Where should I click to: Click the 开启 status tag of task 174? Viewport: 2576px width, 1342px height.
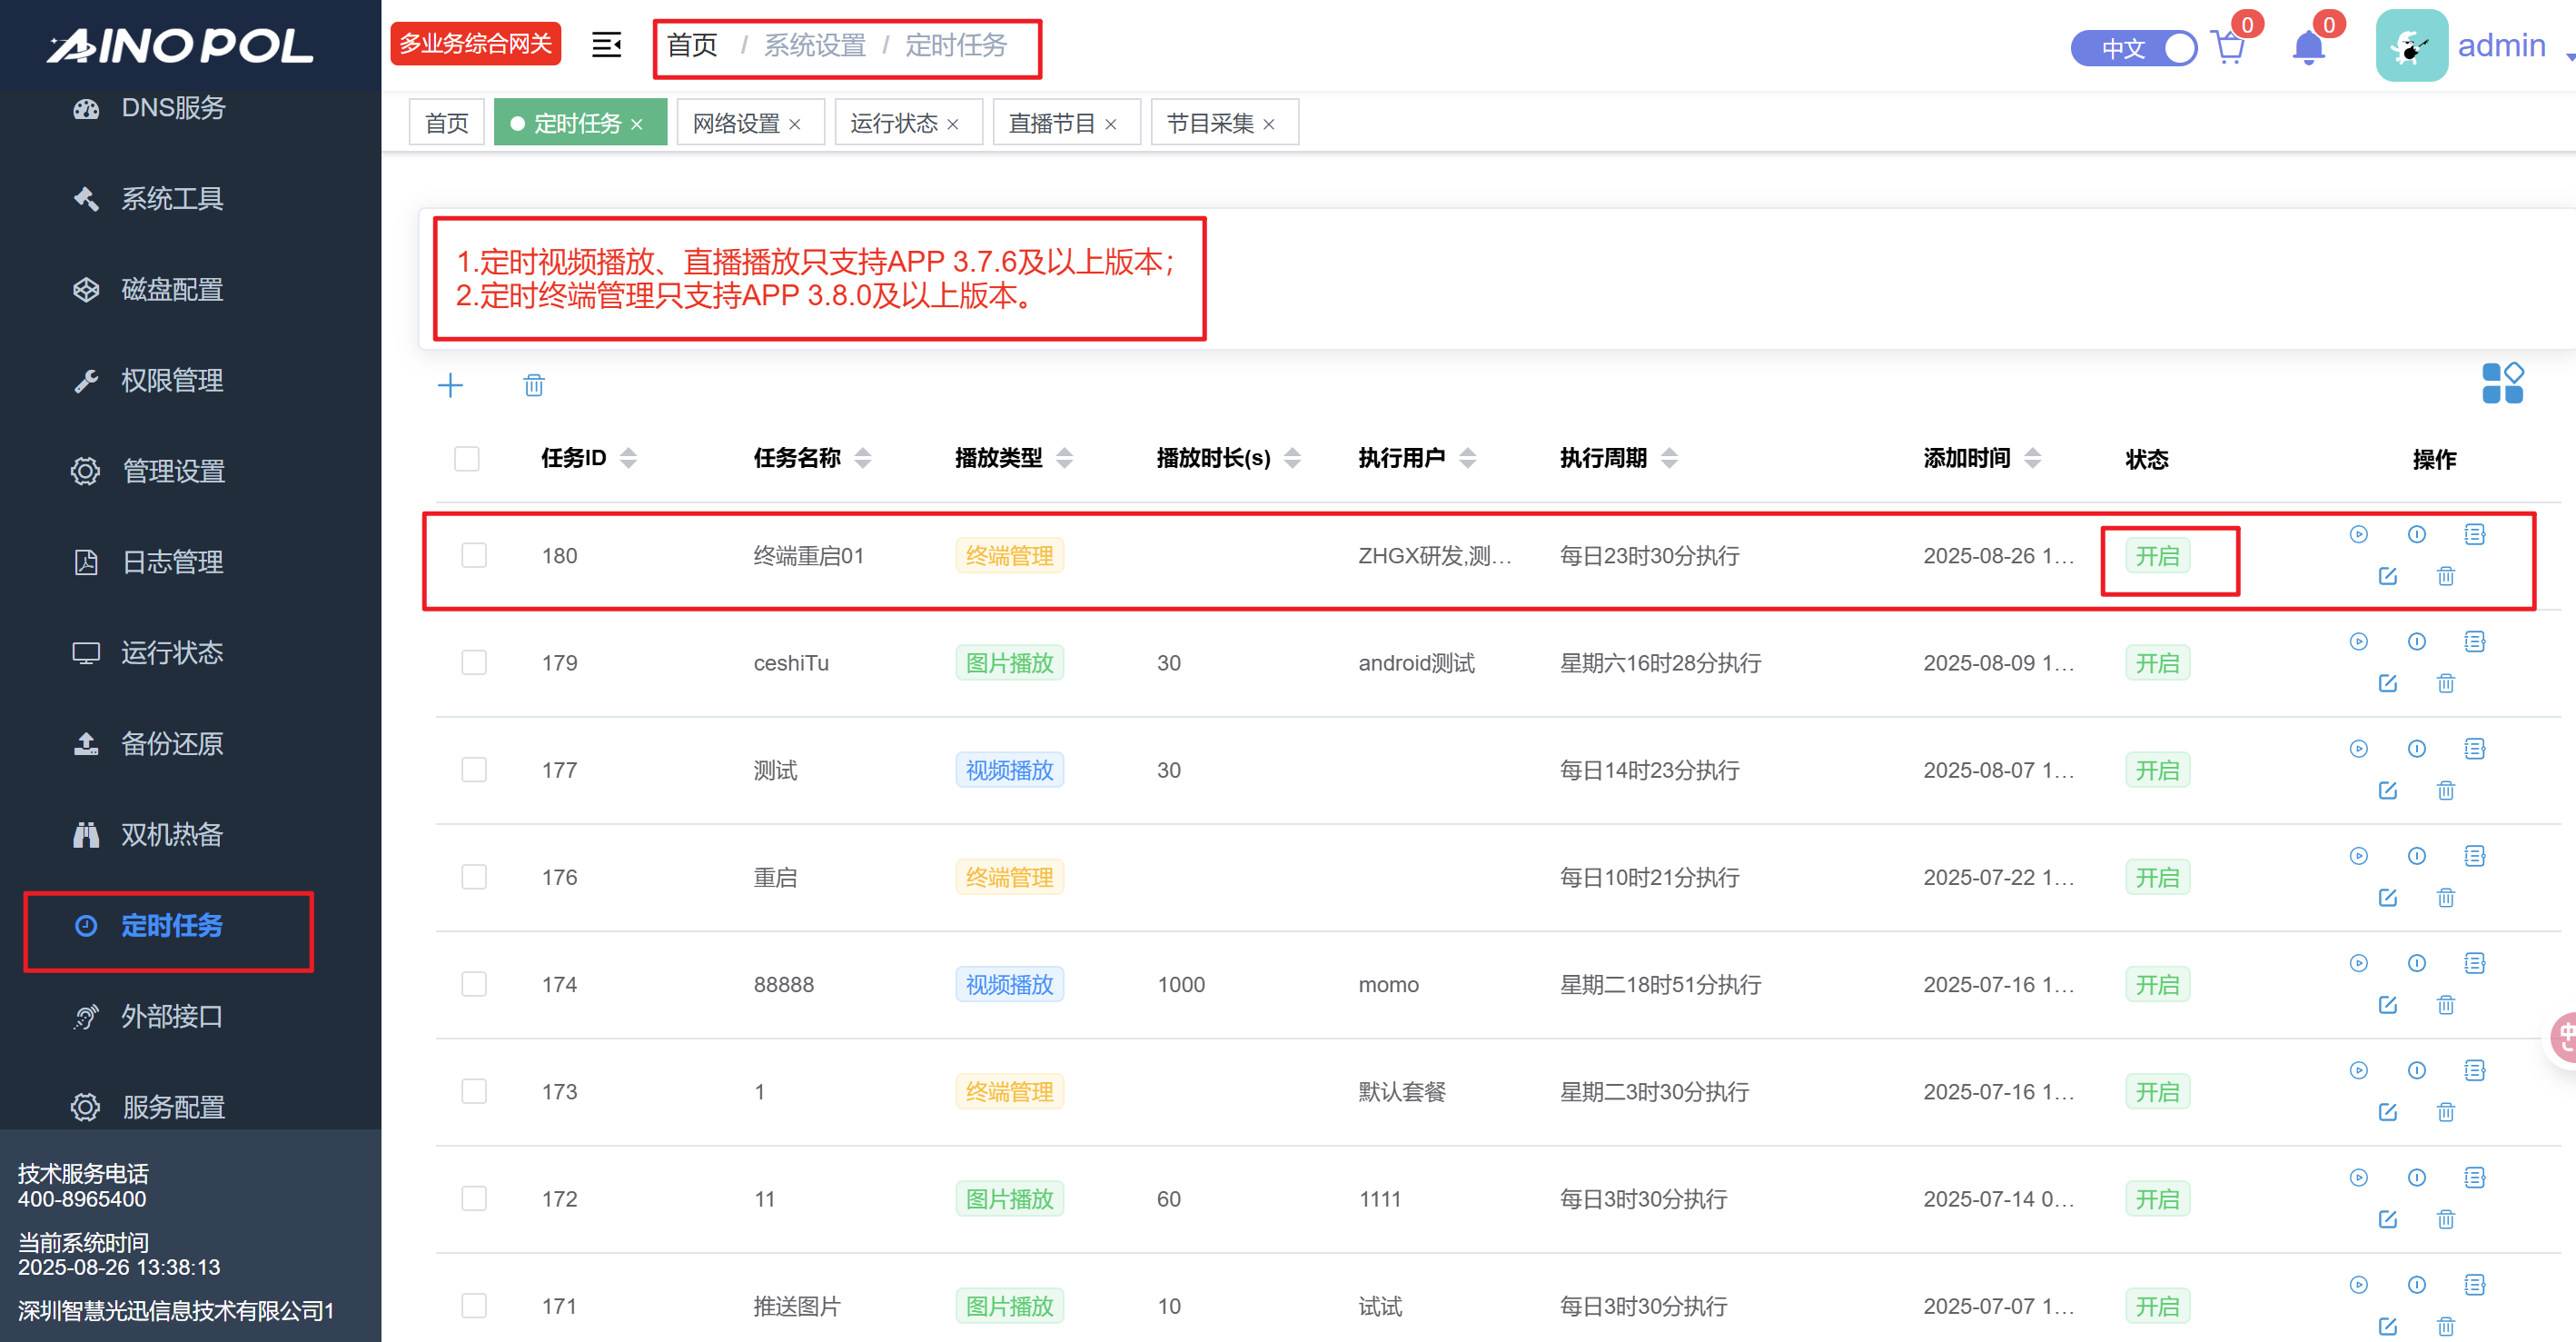[x=2156, y=984]
